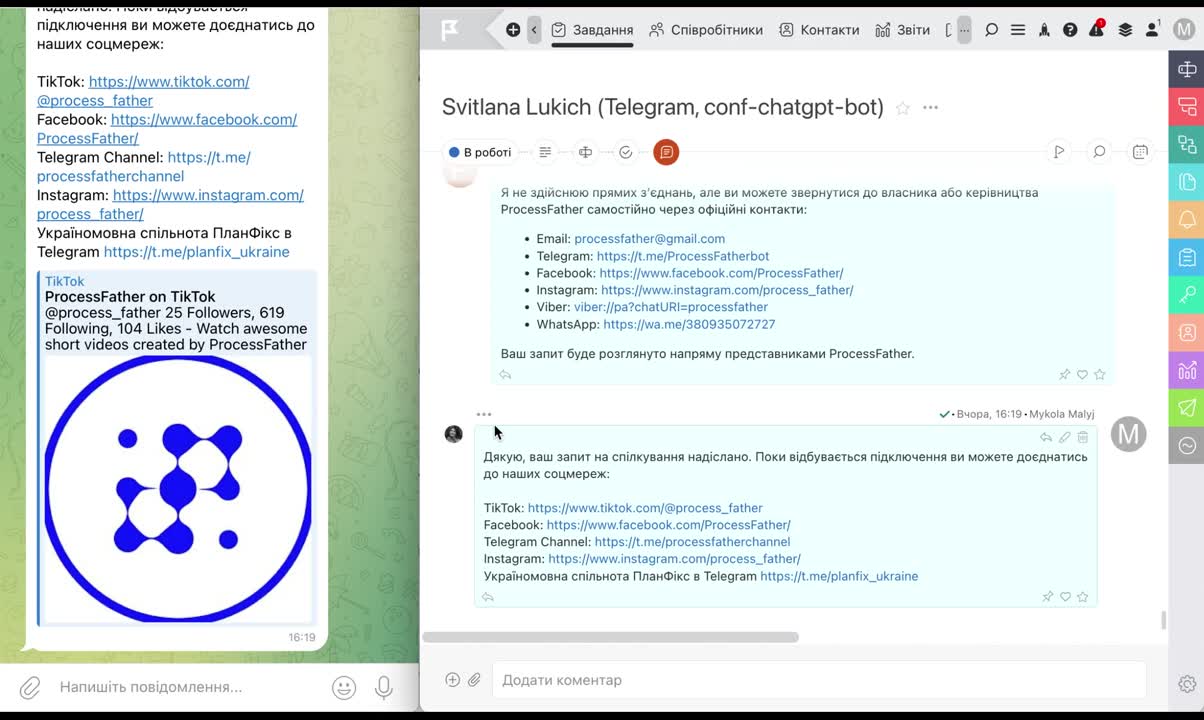Open the orange bell panel in right sidebar
This screenshot has width=1204, height=720.
point(1187,220)
